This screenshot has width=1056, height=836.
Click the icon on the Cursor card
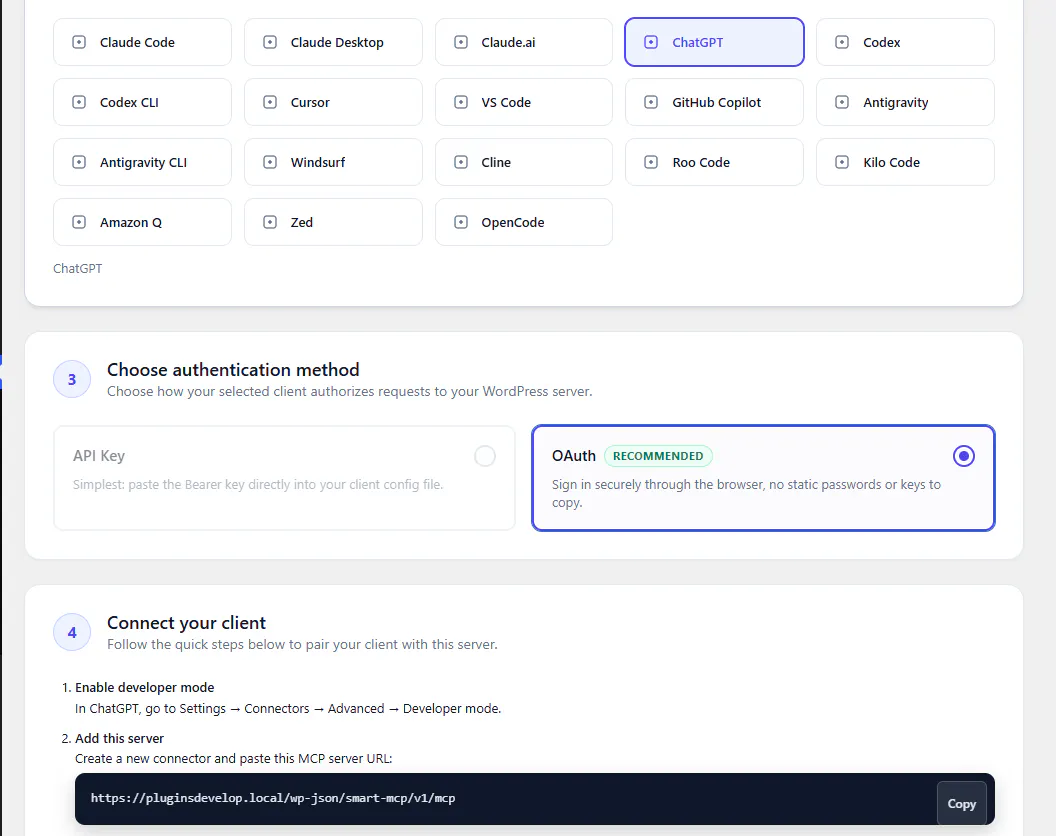tap(270, 102)
